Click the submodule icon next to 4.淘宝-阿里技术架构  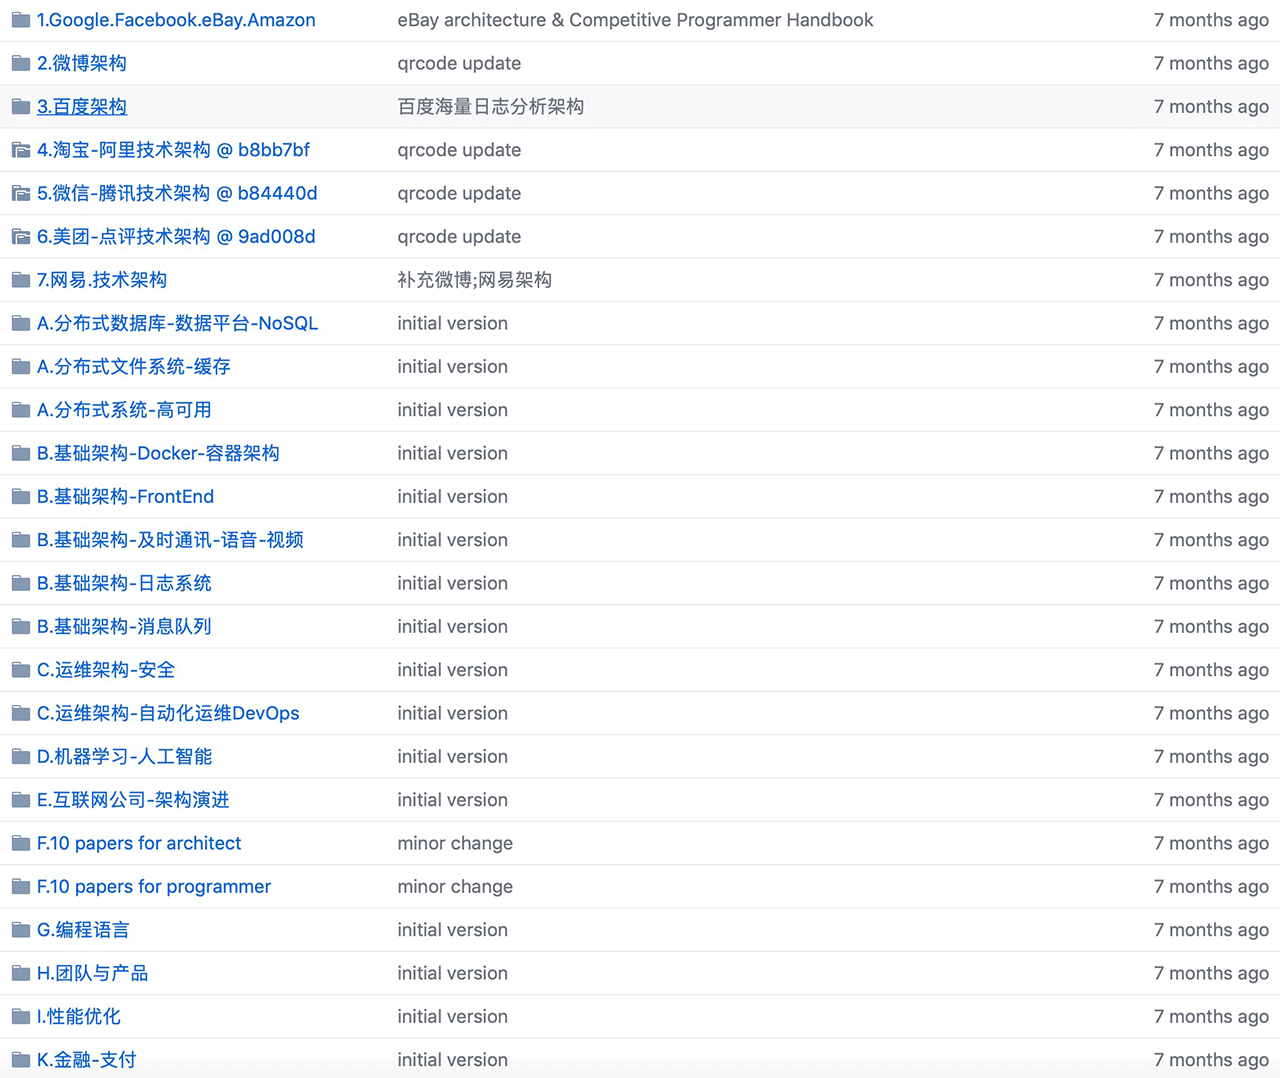[x=20, y=150]
